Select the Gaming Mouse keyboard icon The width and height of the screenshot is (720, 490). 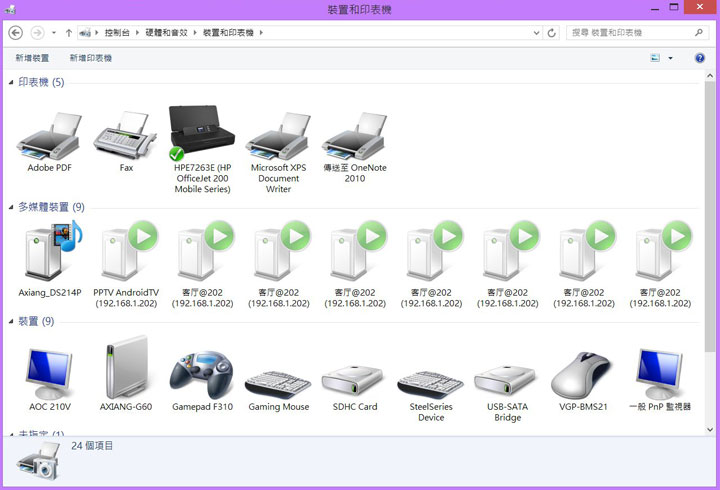278,385
